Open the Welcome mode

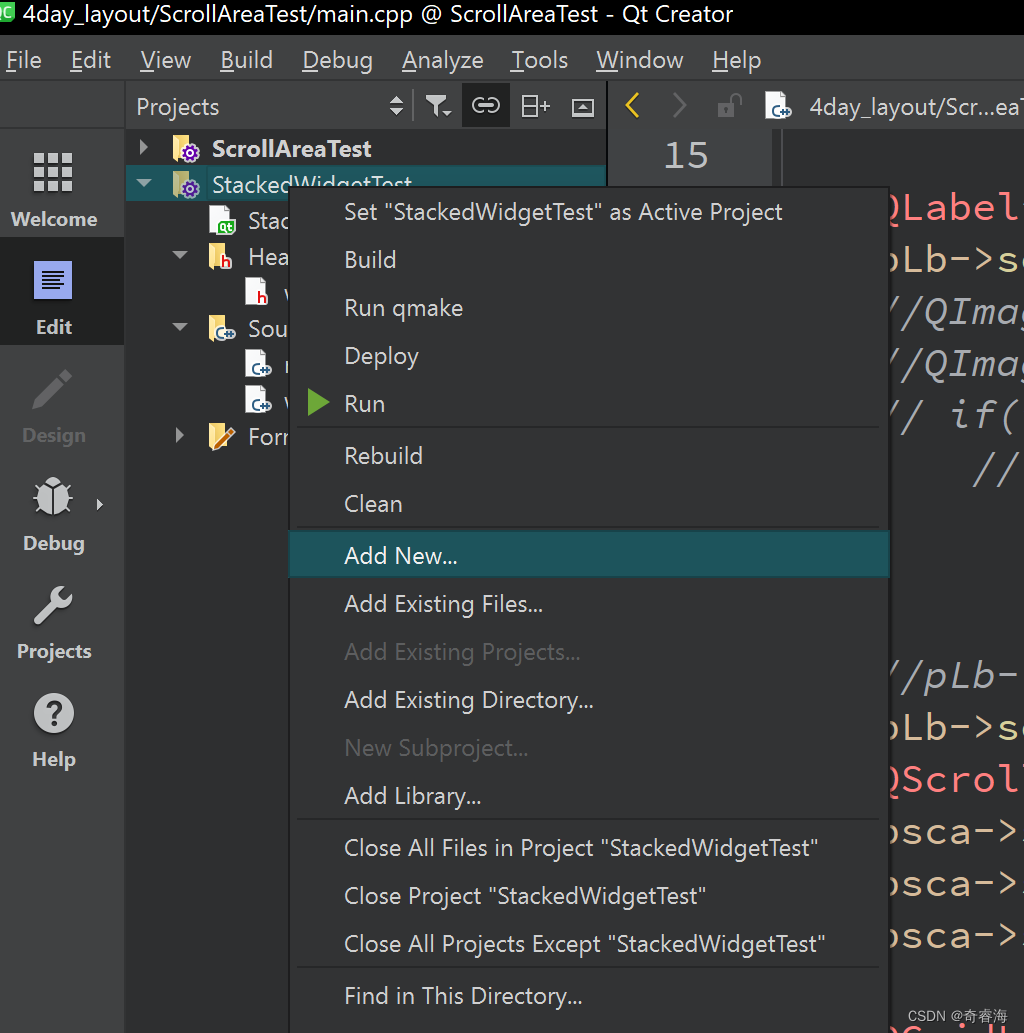54,189
